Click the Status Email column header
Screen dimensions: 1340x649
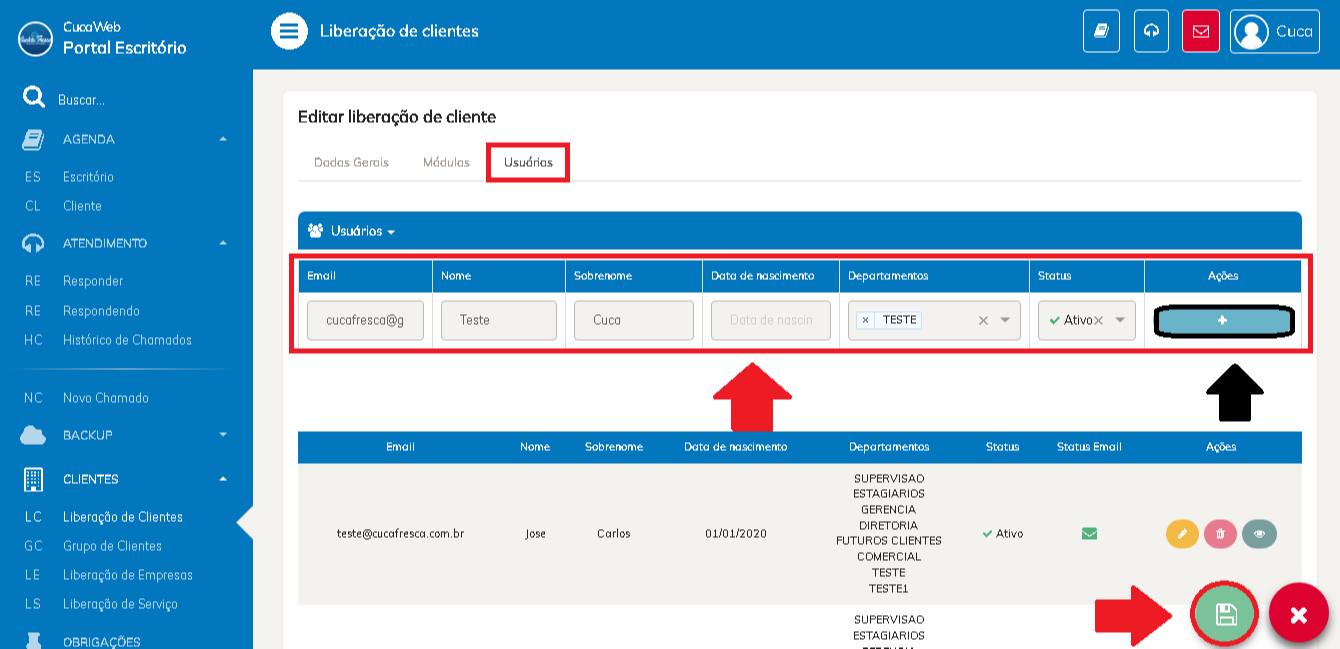pos(1089,447)
